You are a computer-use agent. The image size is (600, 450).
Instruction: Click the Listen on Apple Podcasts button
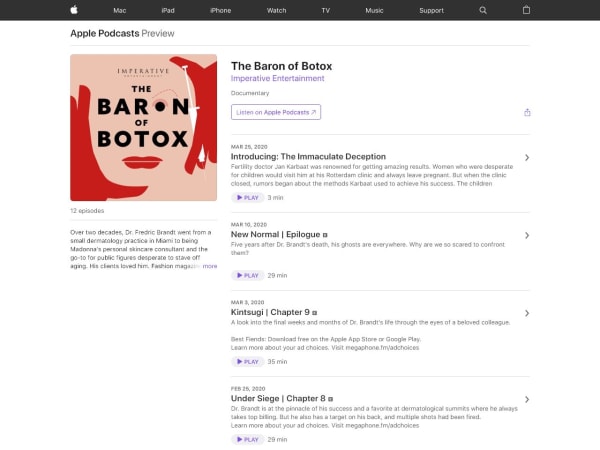click(x=276, y=112)
